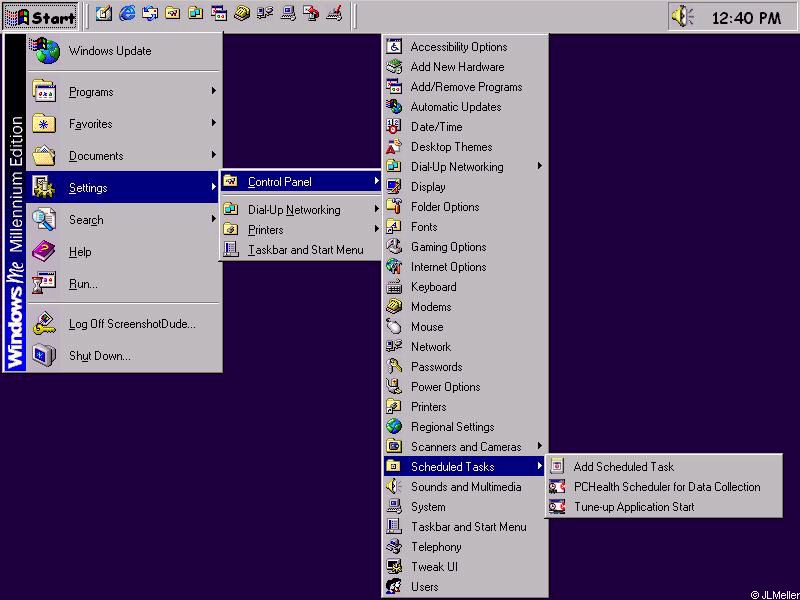This screenshot has width=800, height=600.
Task: Open Folder Options
Action: pos(466,207)
